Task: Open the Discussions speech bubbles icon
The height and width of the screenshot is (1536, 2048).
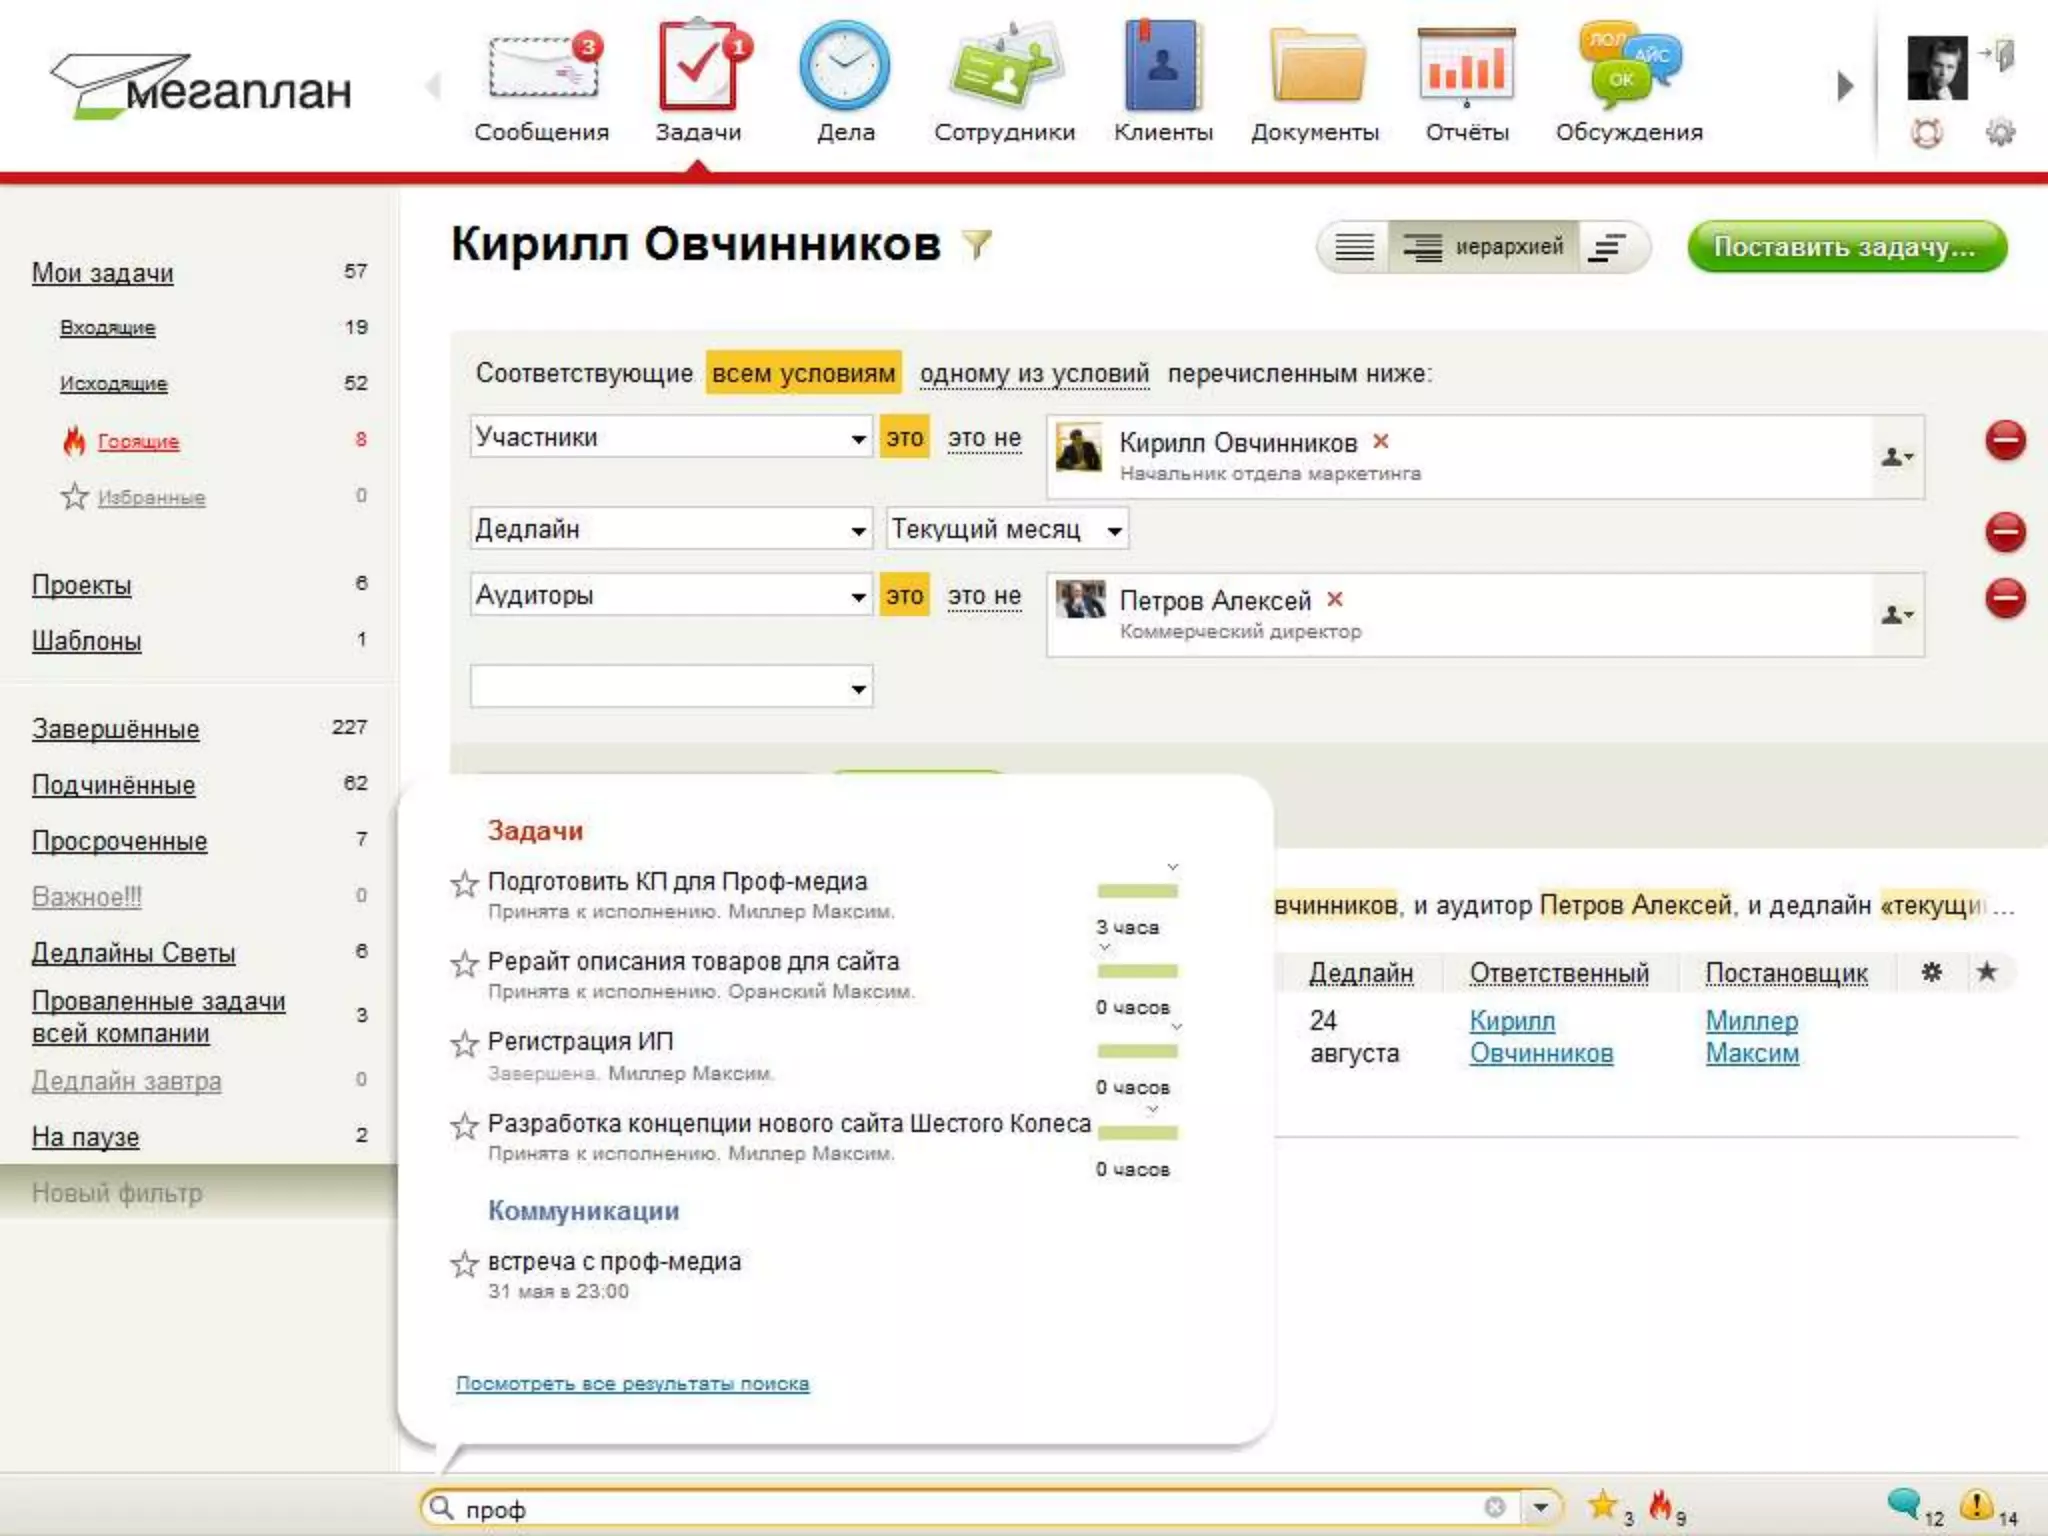Action: pos(1628,66)
